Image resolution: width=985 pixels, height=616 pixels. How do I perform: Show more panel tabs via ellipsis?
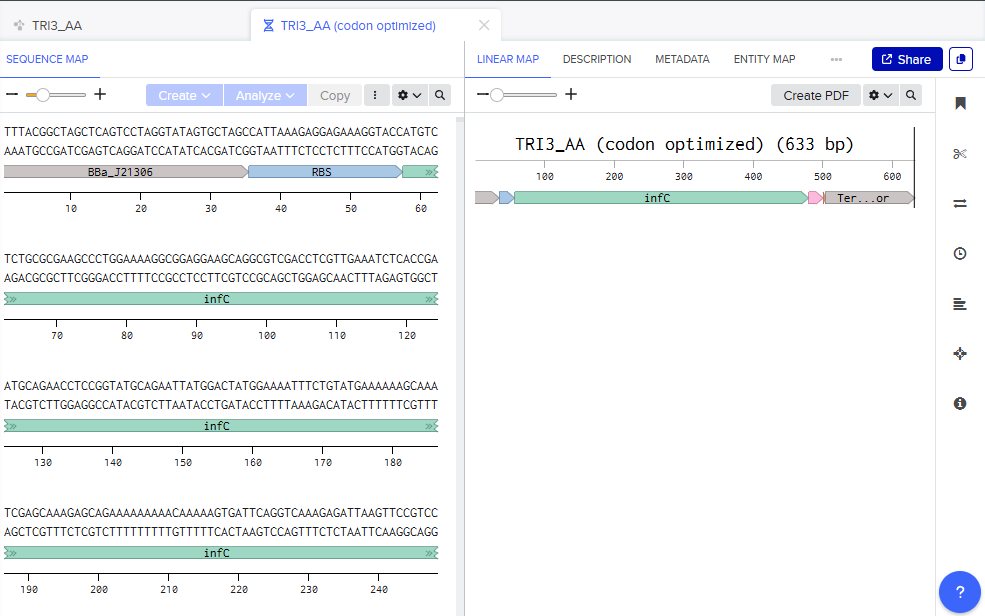836,59
